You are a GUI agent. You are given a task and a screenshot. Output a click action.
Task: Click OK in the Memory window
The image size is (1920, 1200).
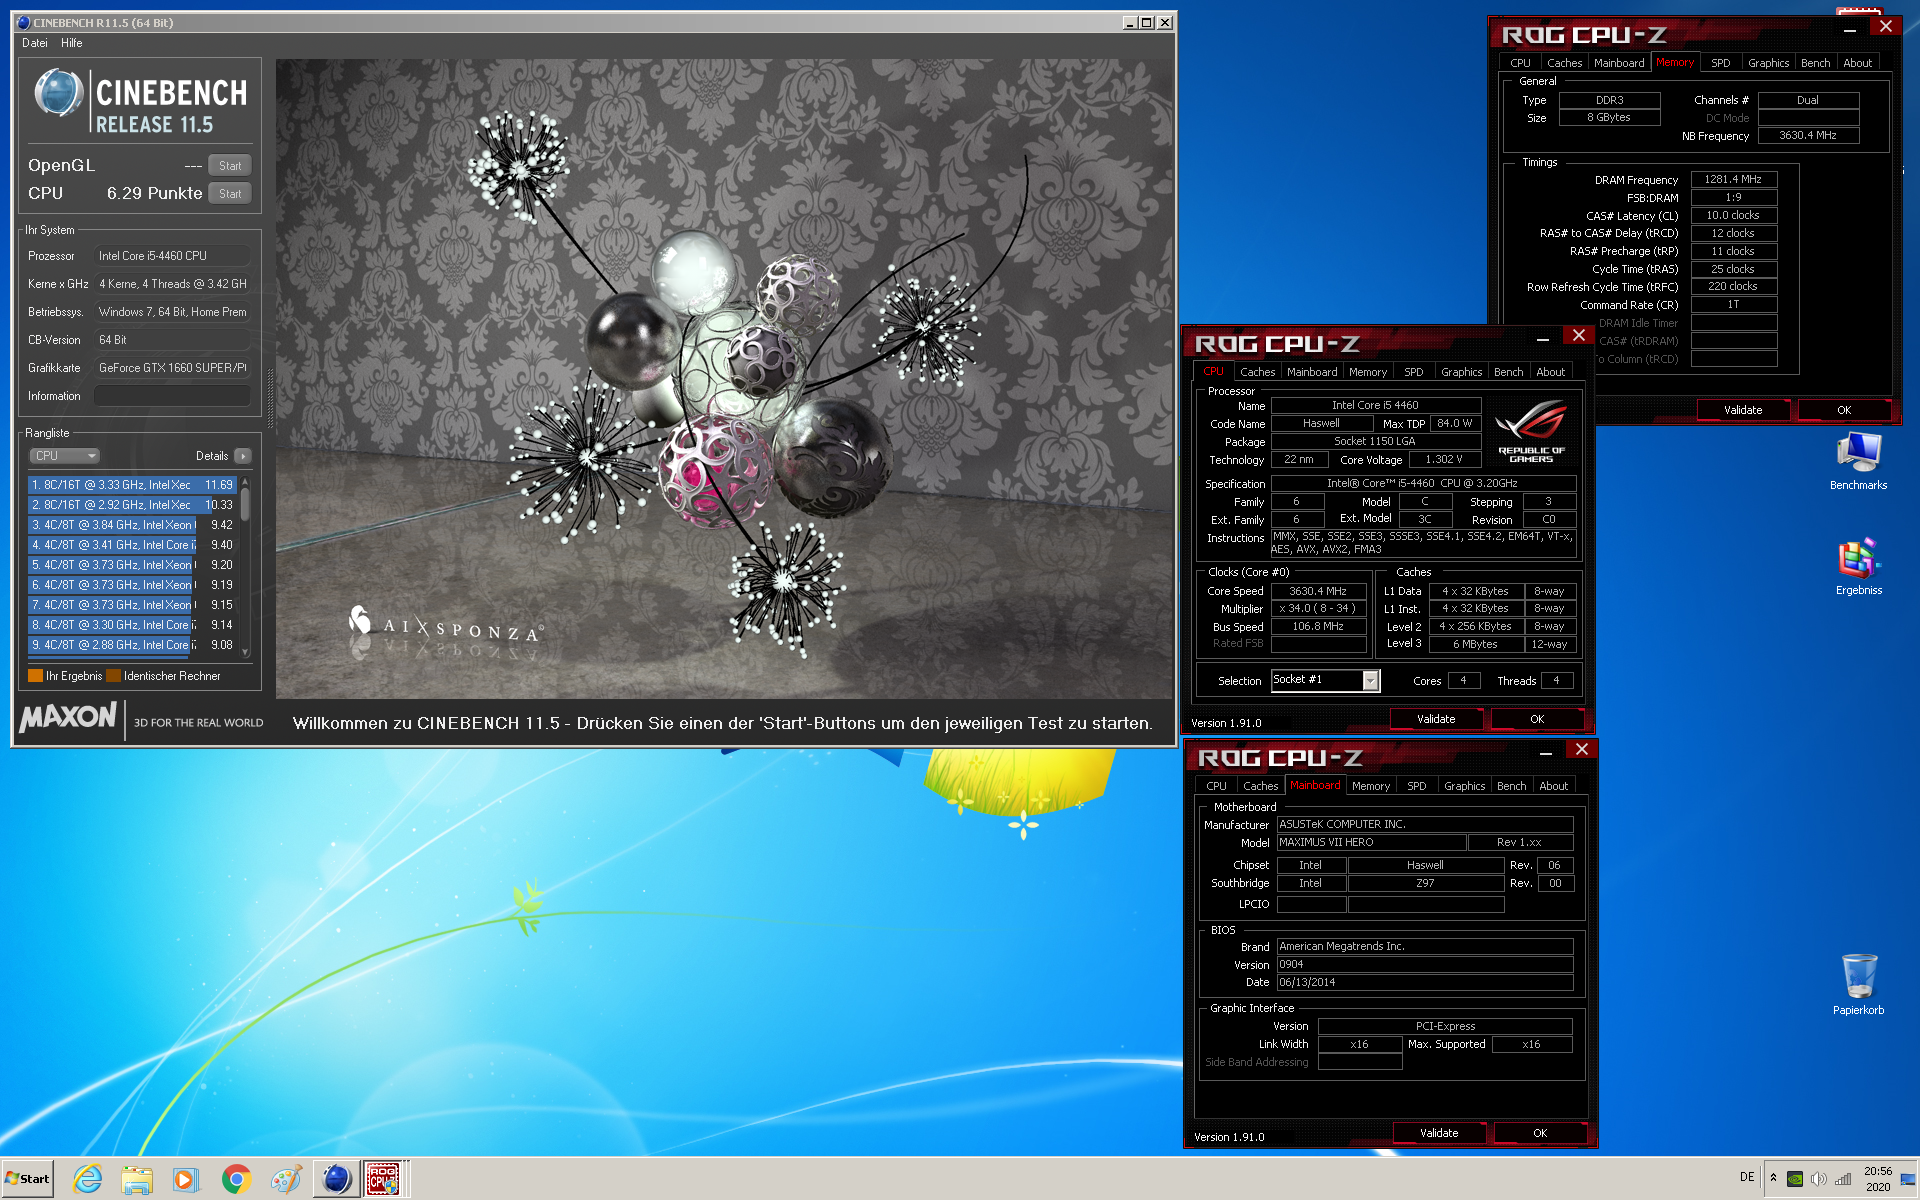click(x=1844, y=410)
